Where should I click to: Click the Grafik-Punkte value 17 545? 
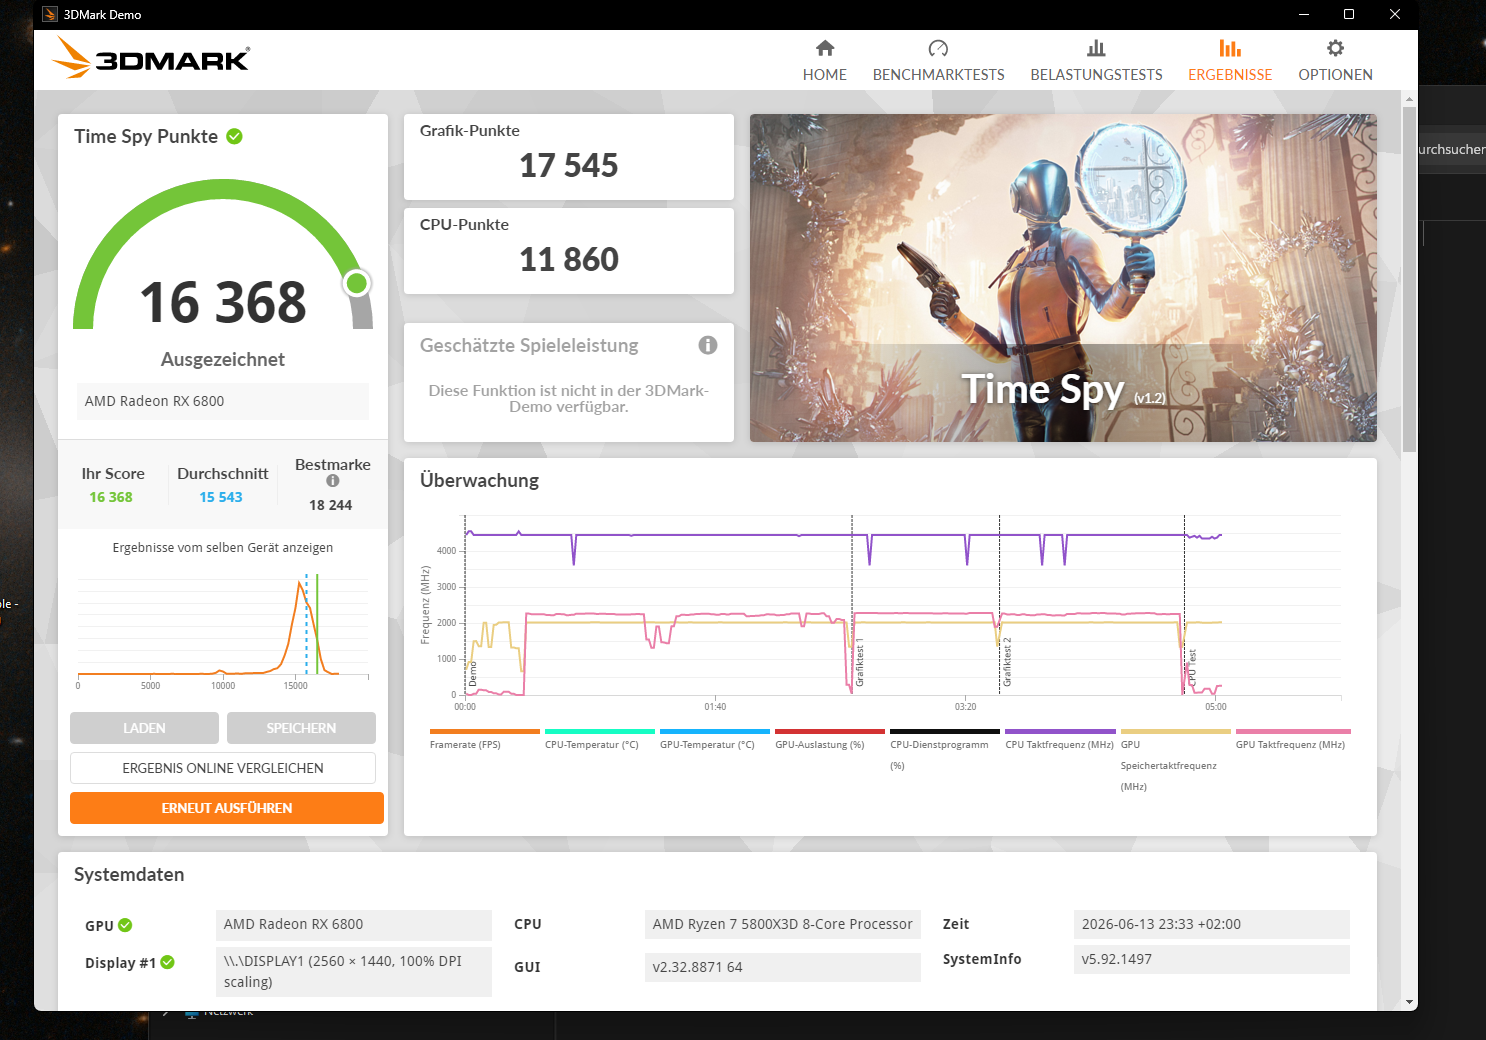tap(568, 165)
